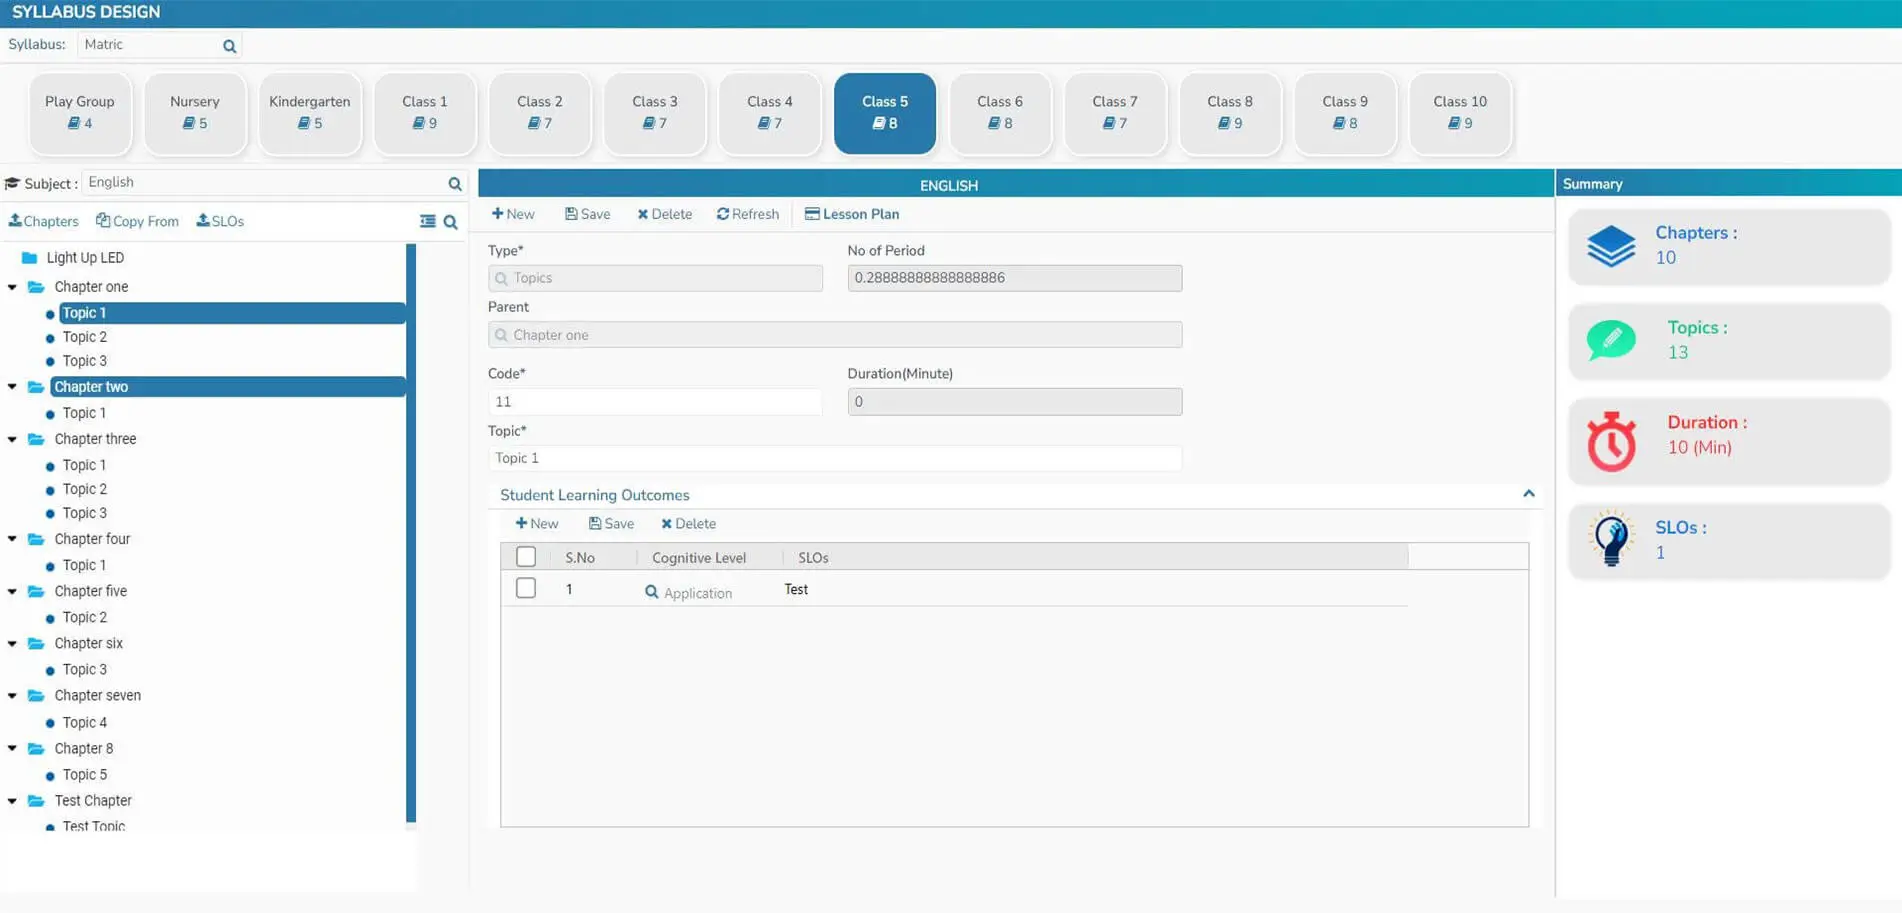
Task: Click the chapter tree search icon
Action: click(x=451, y=222)
